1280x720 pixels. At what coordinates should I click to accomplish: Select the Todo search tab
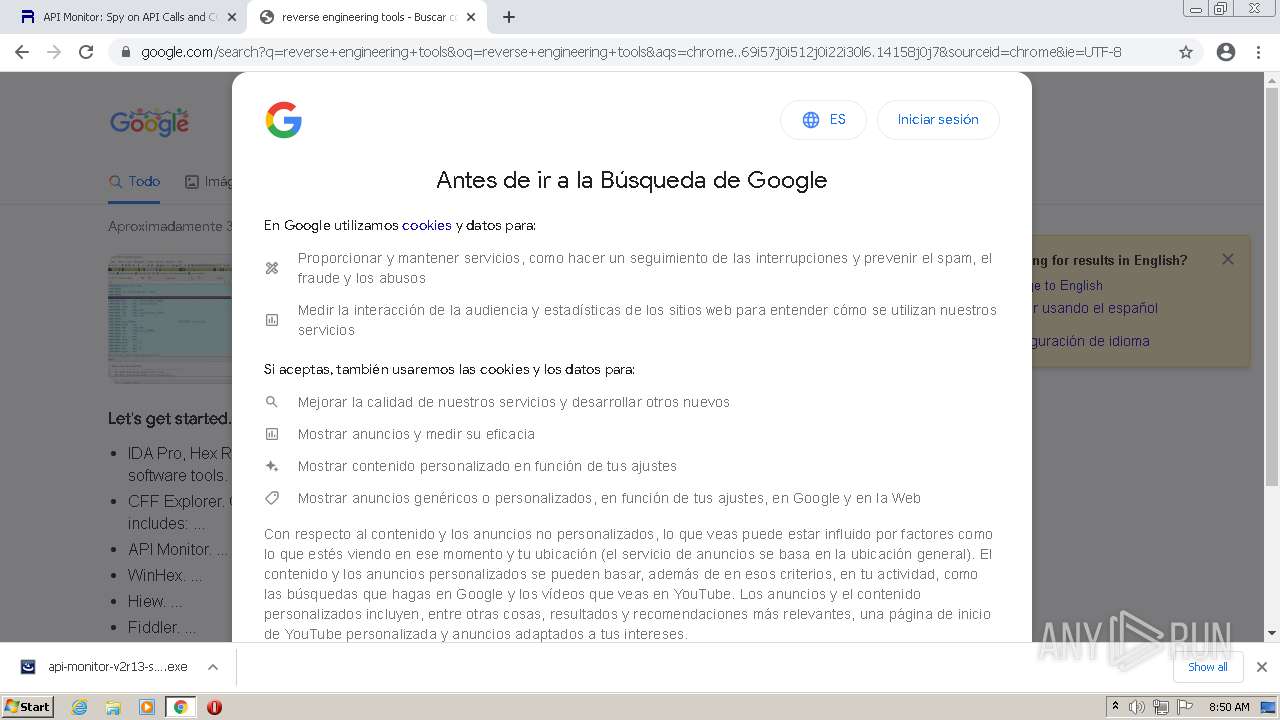[x=135, y=181]
